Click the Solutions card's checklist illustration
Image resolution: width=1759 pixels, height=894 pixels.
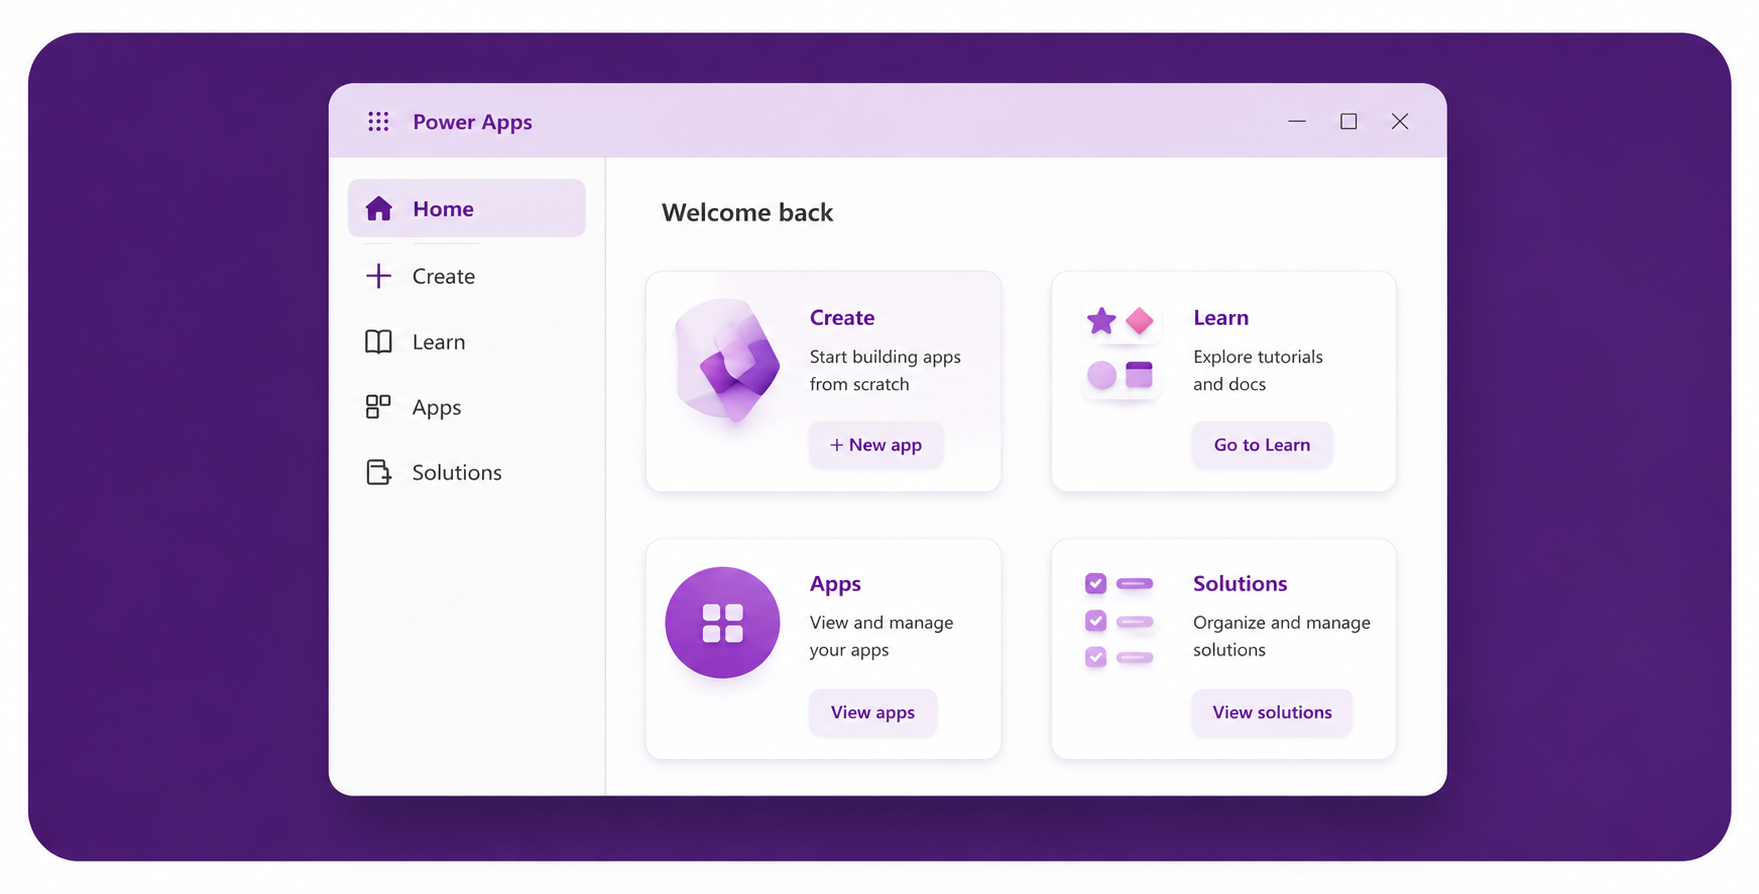click(1120, 620)
